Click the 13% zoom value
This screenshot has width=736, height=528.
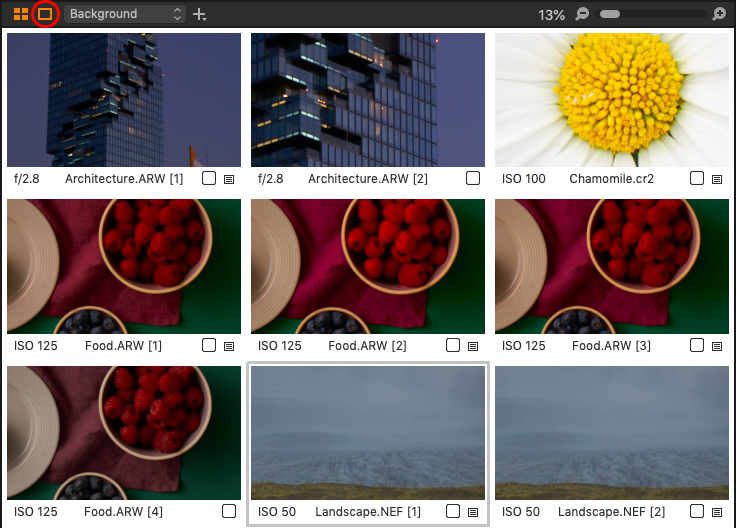pyautogui.click(x=551, y=15)
